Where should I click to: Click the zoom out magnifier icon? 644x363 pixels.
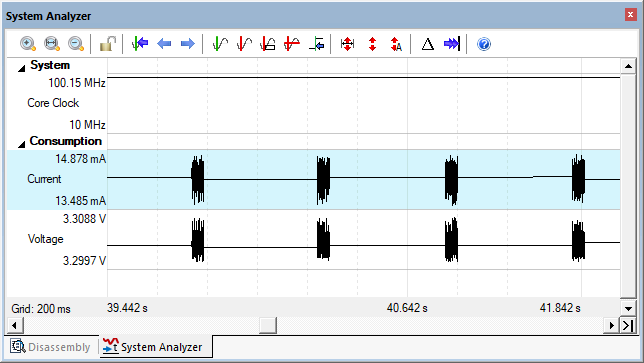point(76,44)
